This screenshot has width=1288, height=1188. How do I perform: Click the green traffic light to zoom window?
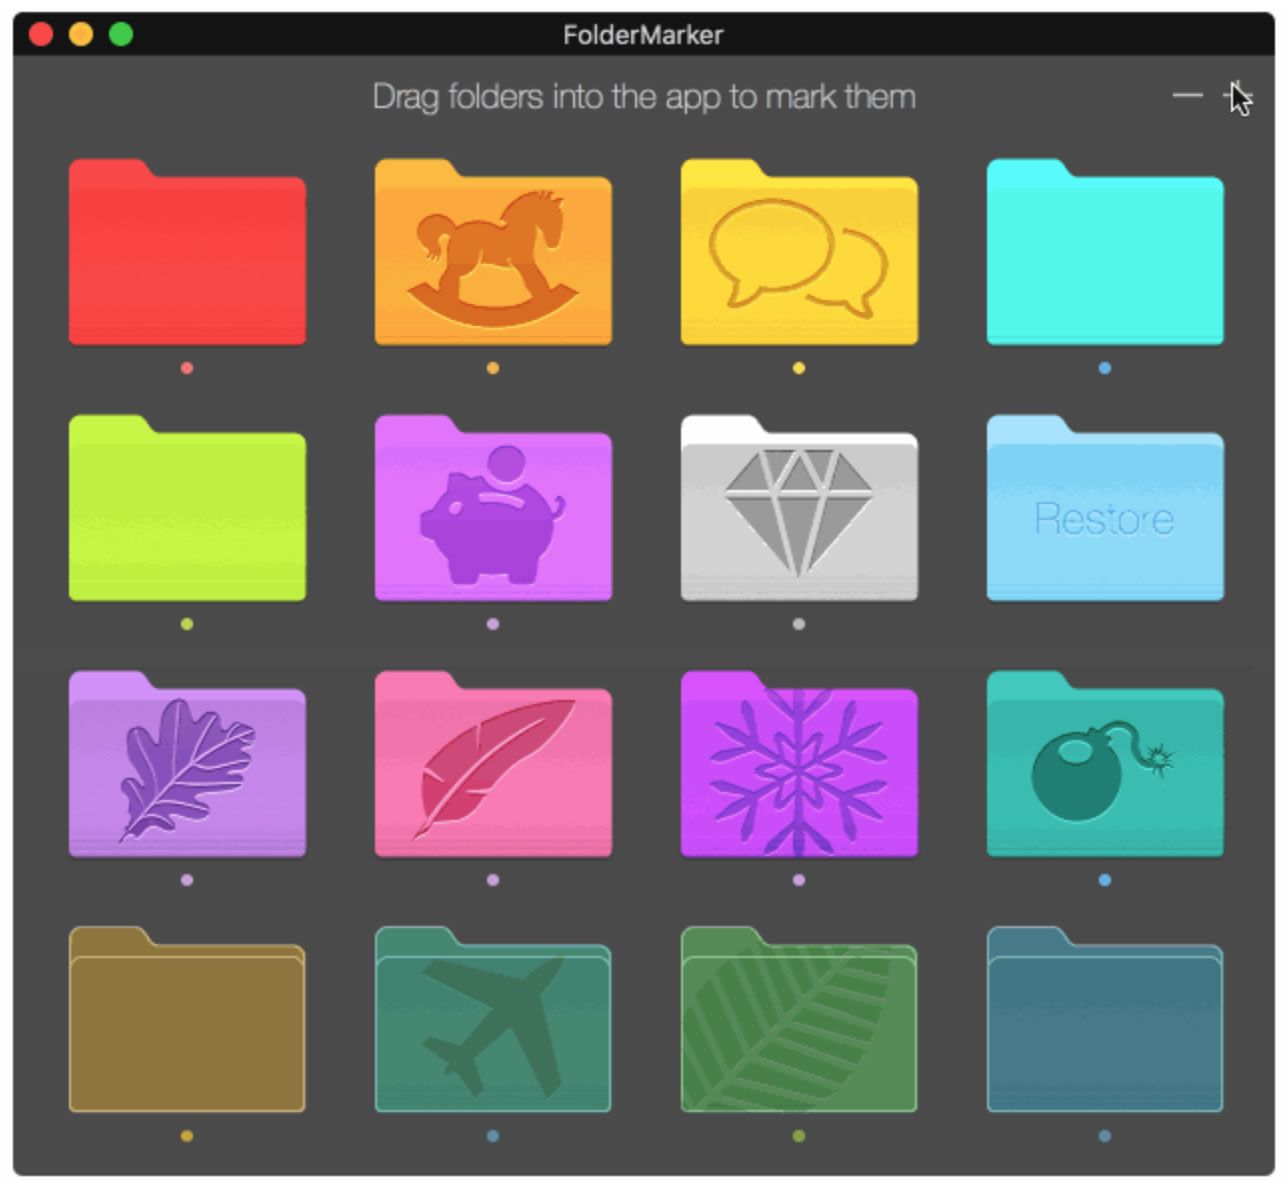(119, 32)
